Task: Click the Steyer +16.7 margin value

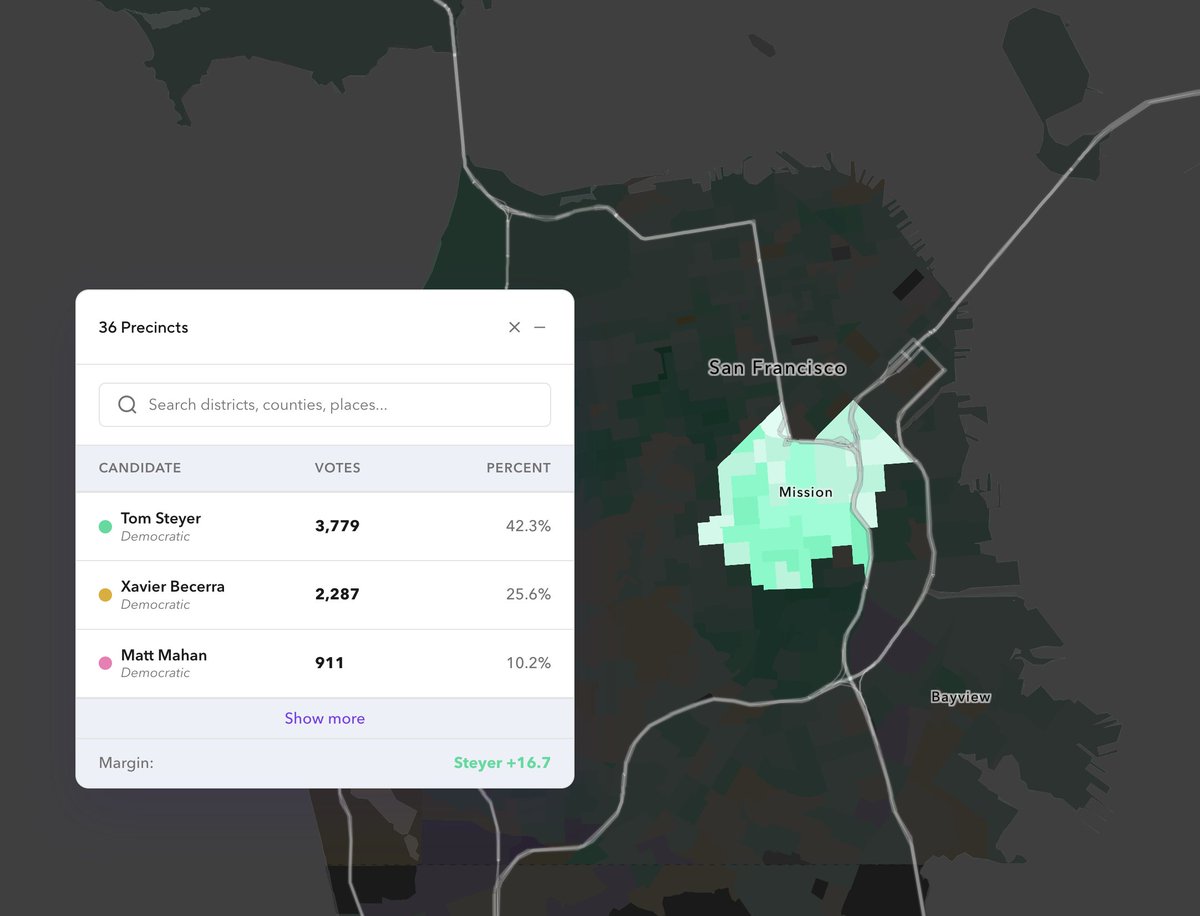Action: [502, 763]
